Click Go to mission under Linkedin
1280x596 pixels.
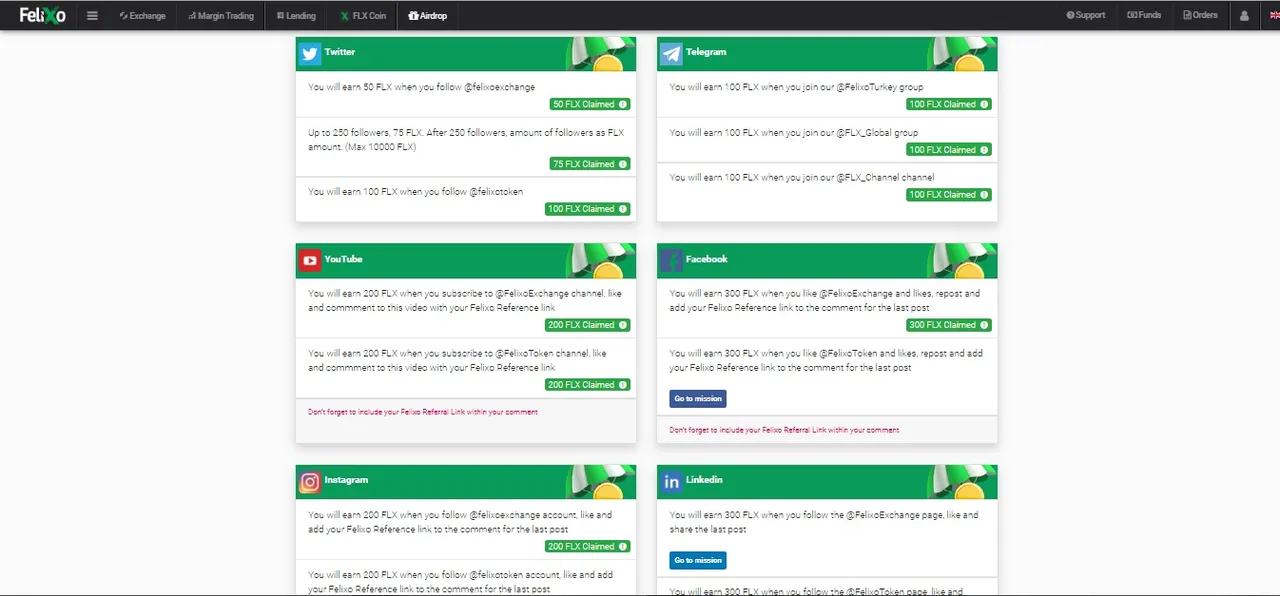tap(698, 560)
